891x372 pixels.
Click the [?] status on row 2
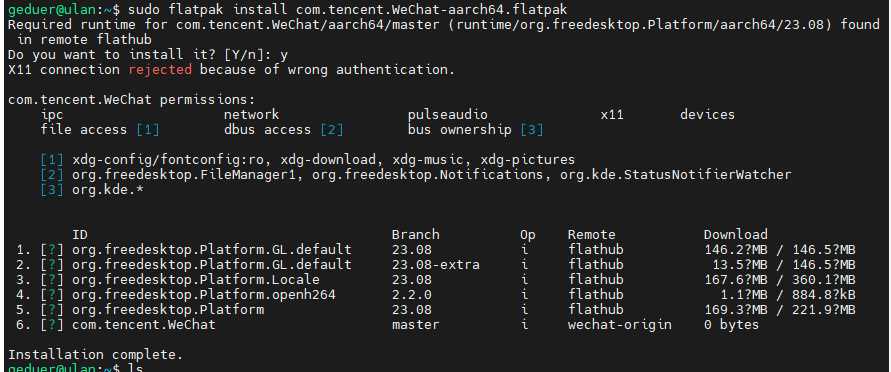point(52,265)
